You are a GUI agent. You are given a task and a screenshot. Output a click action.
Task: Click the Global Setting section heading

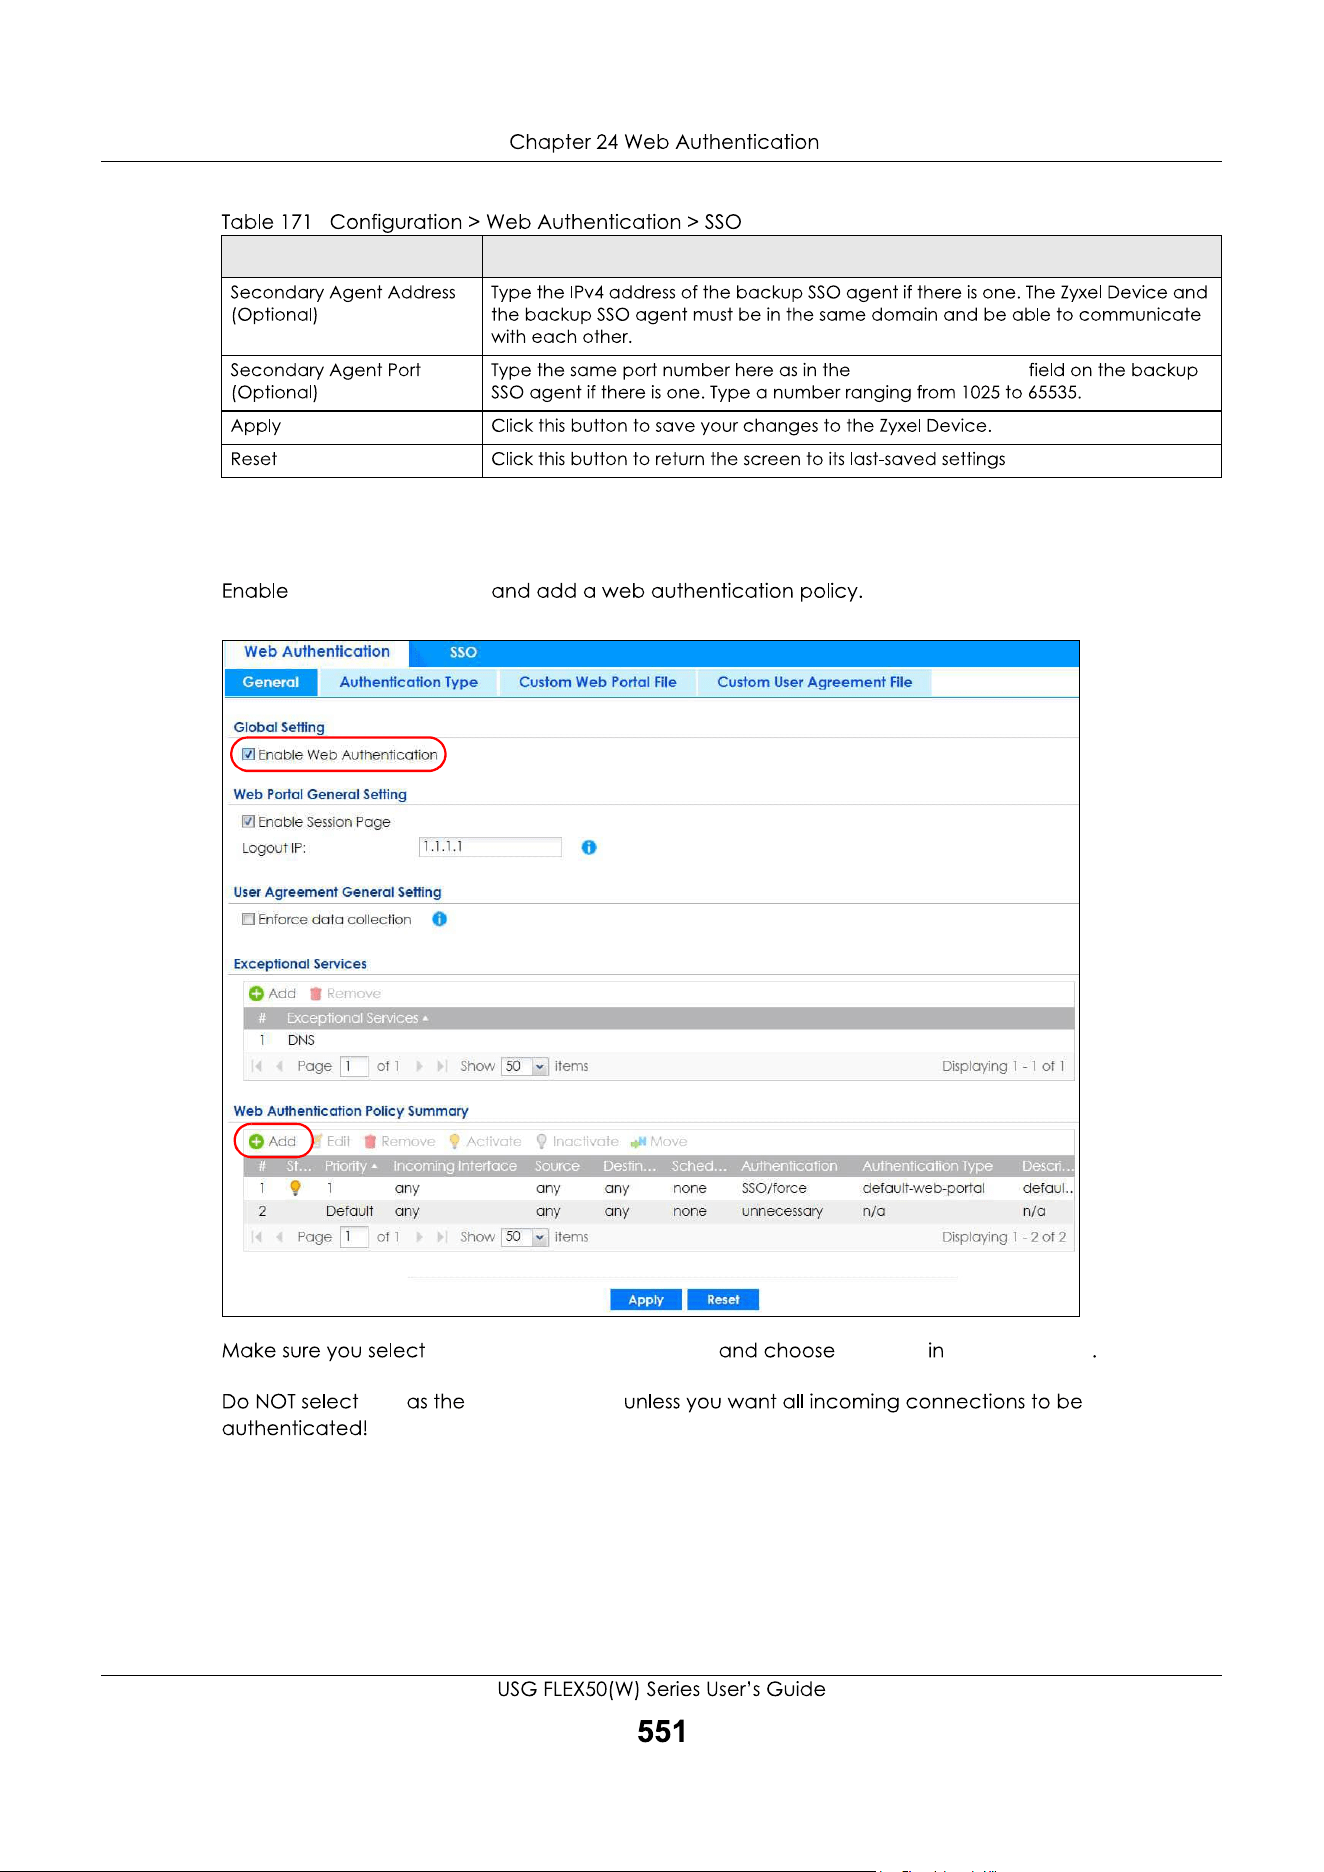279,727
